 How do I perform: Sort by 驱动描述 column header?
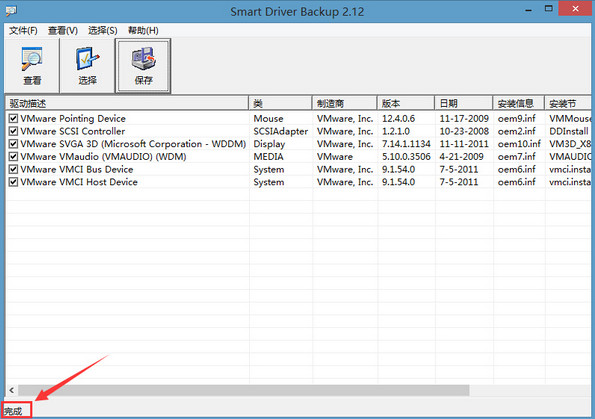127,103
